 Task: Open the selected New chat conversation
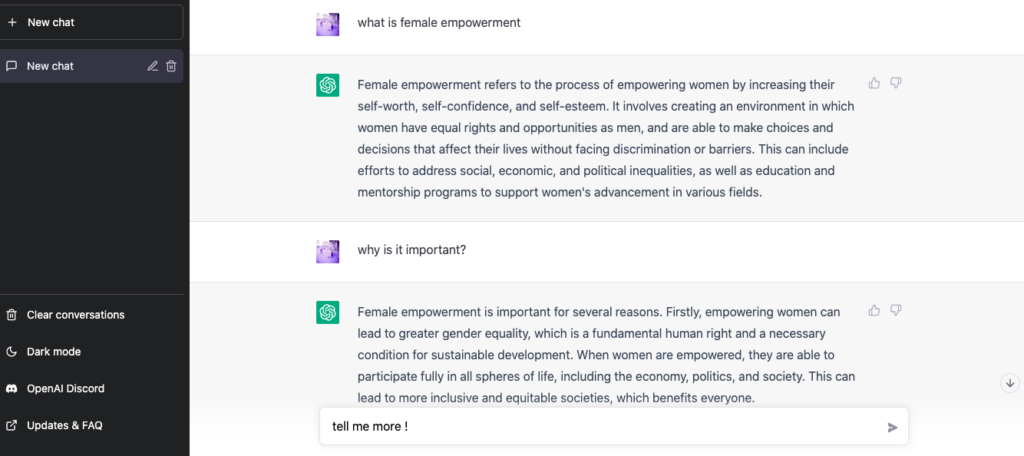point(91,66)
